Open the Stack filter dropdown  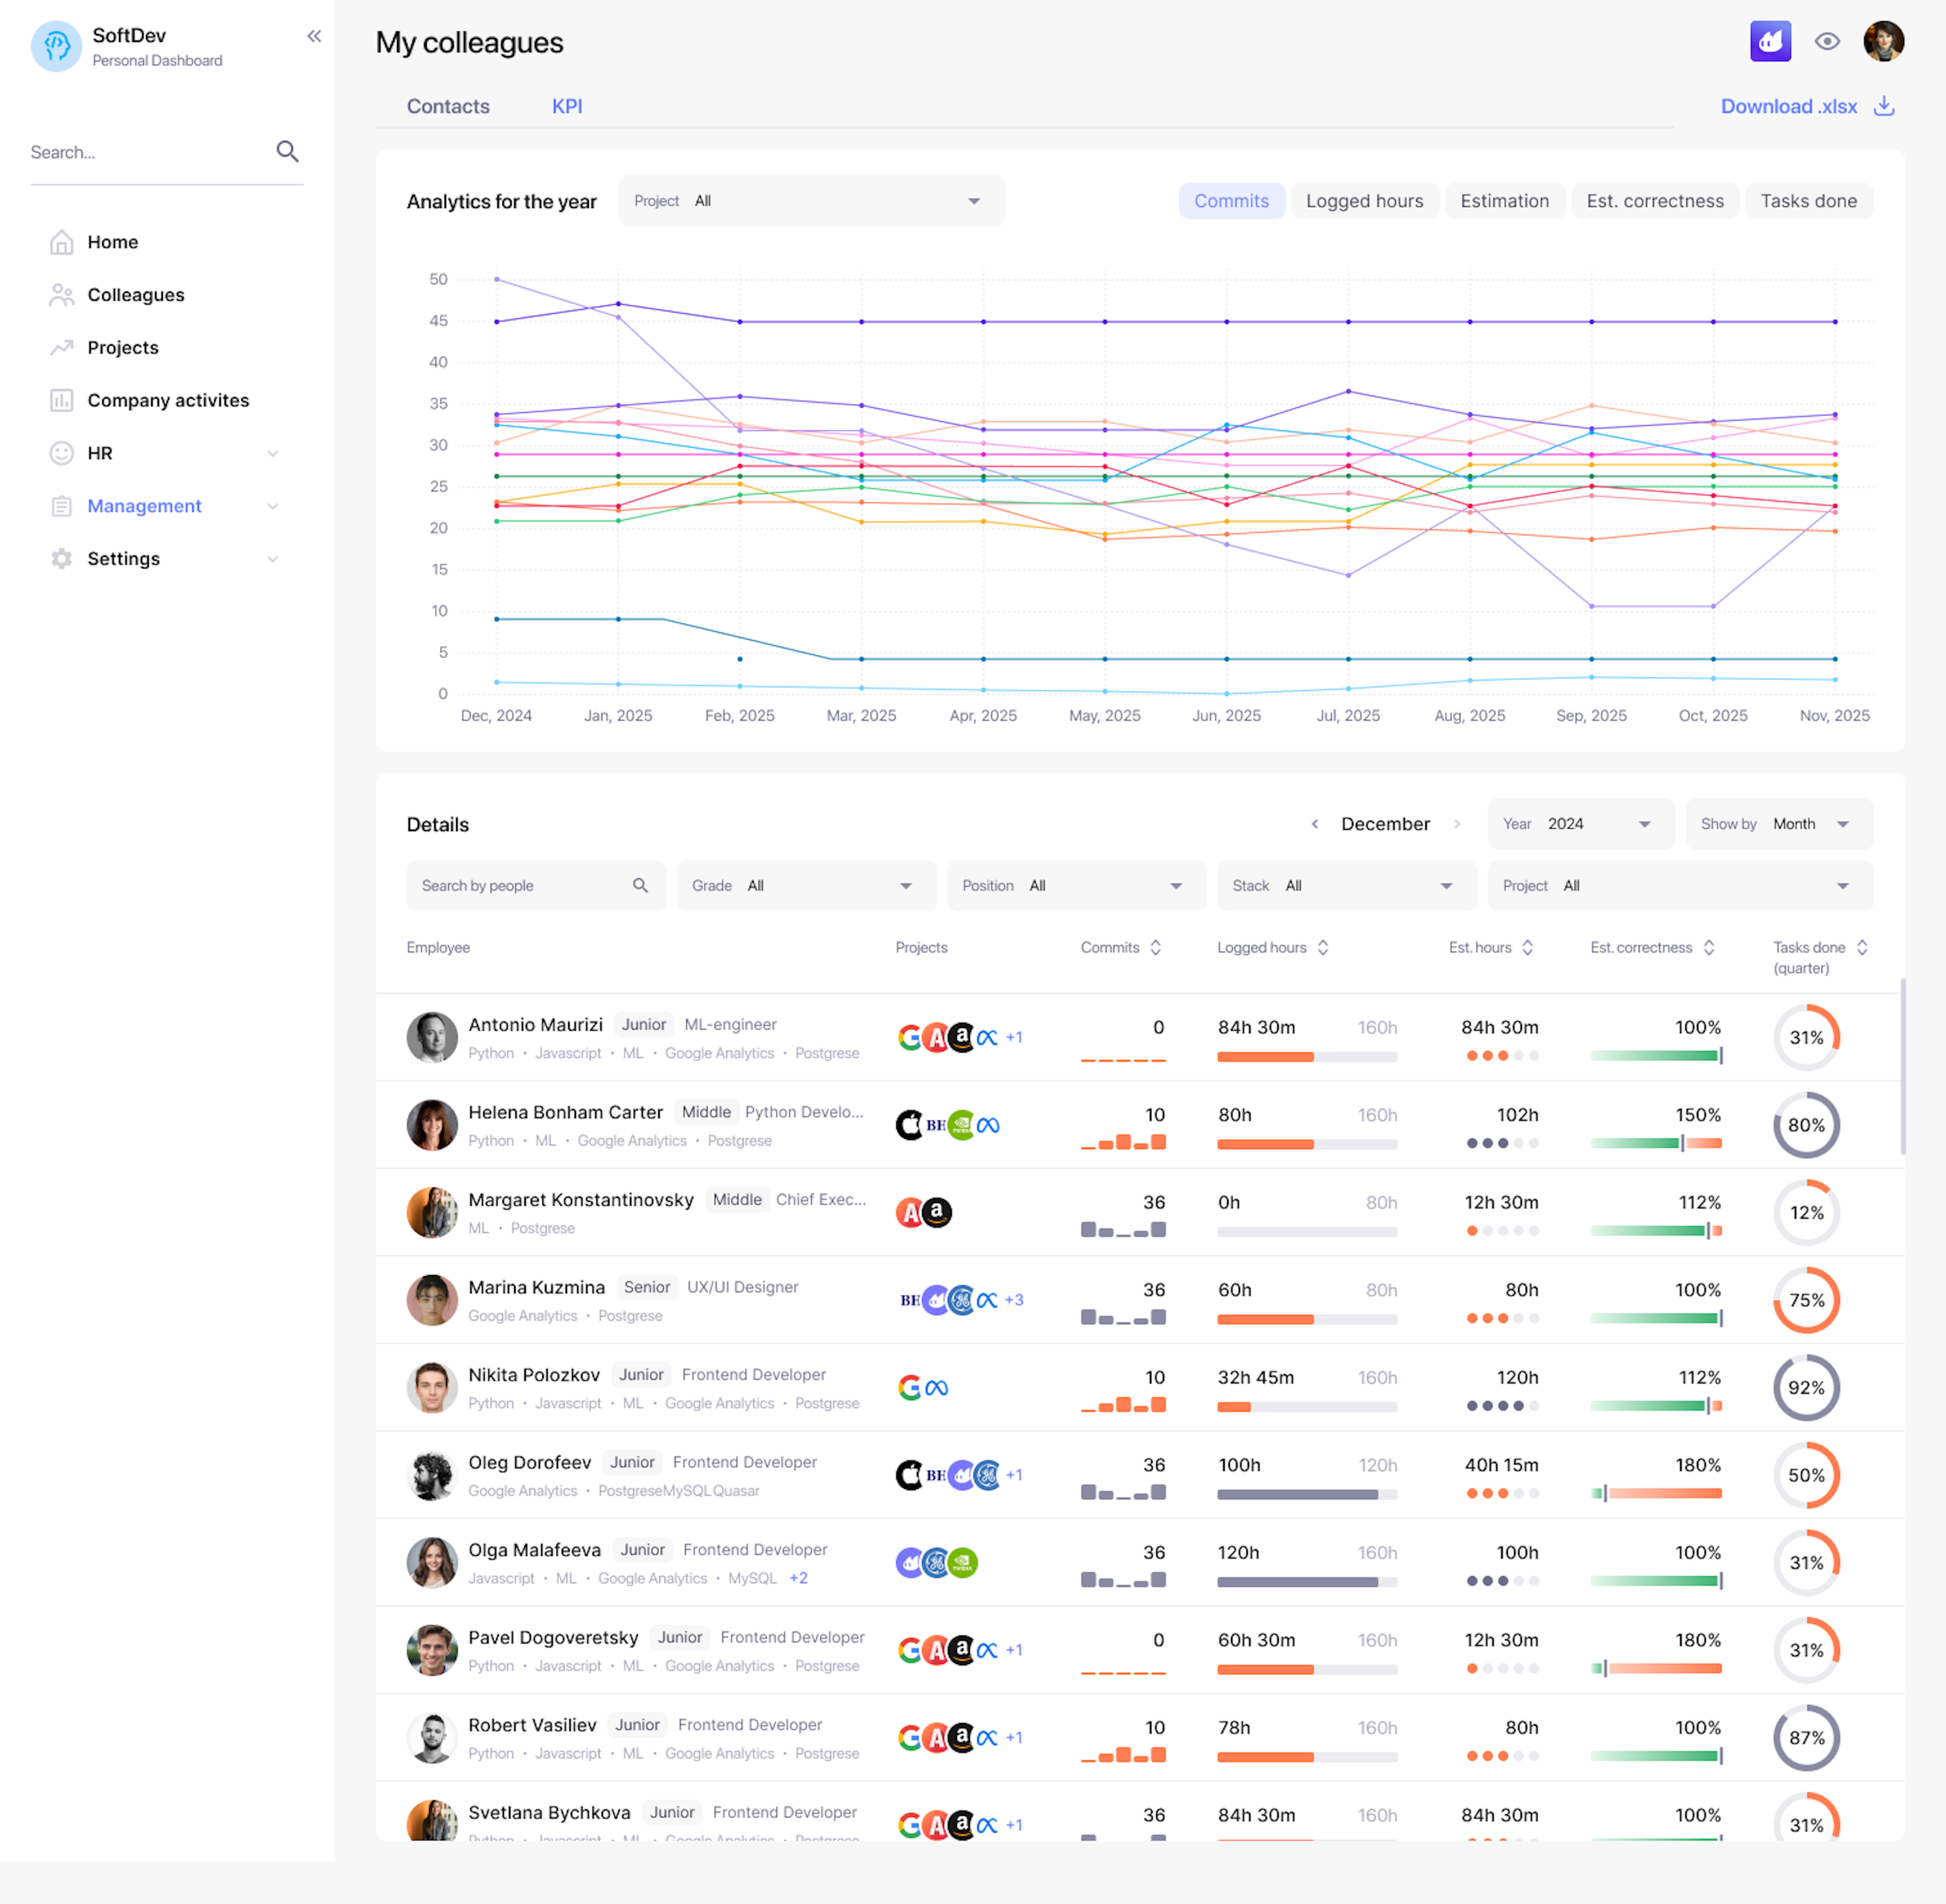[x=1346, y=885]
